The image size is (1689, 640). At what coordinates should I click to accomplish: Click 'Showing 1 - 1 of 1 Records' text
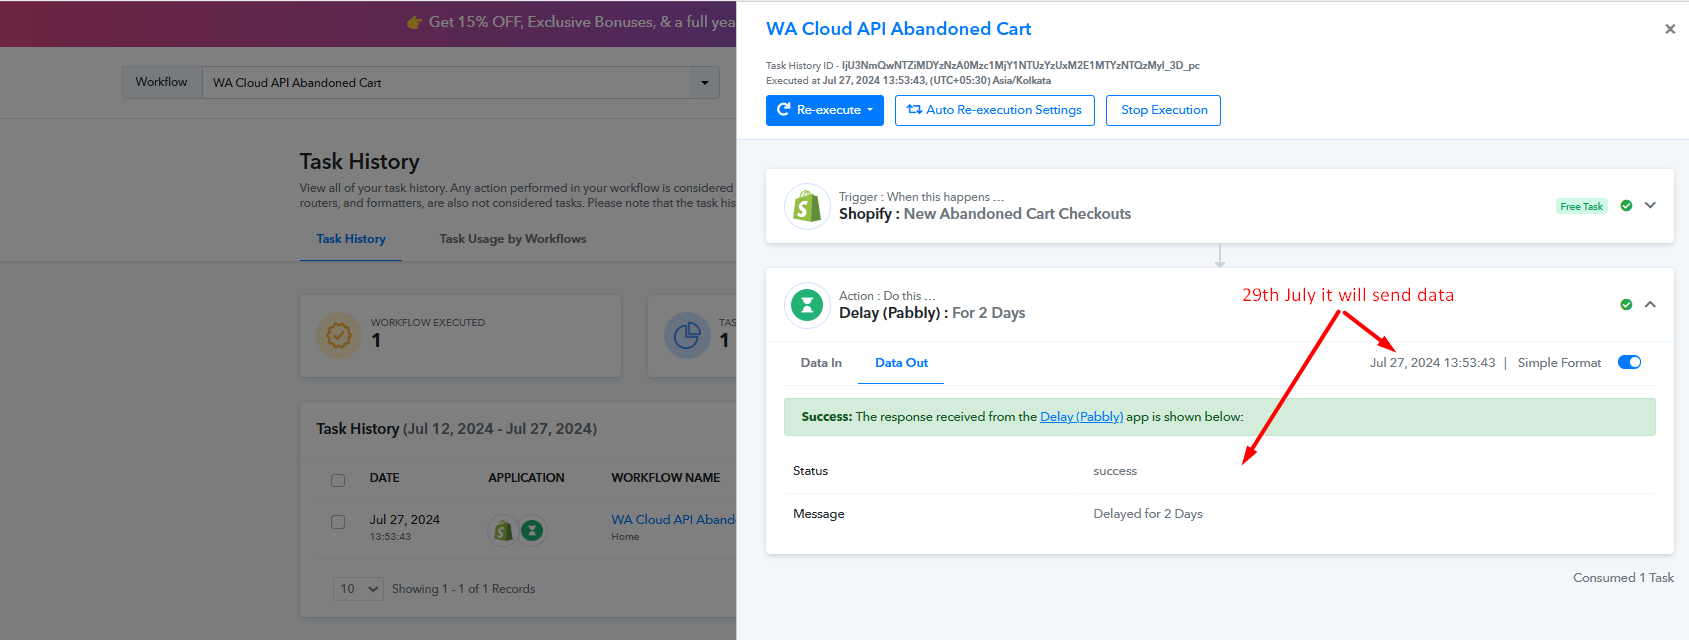(463, 589)
